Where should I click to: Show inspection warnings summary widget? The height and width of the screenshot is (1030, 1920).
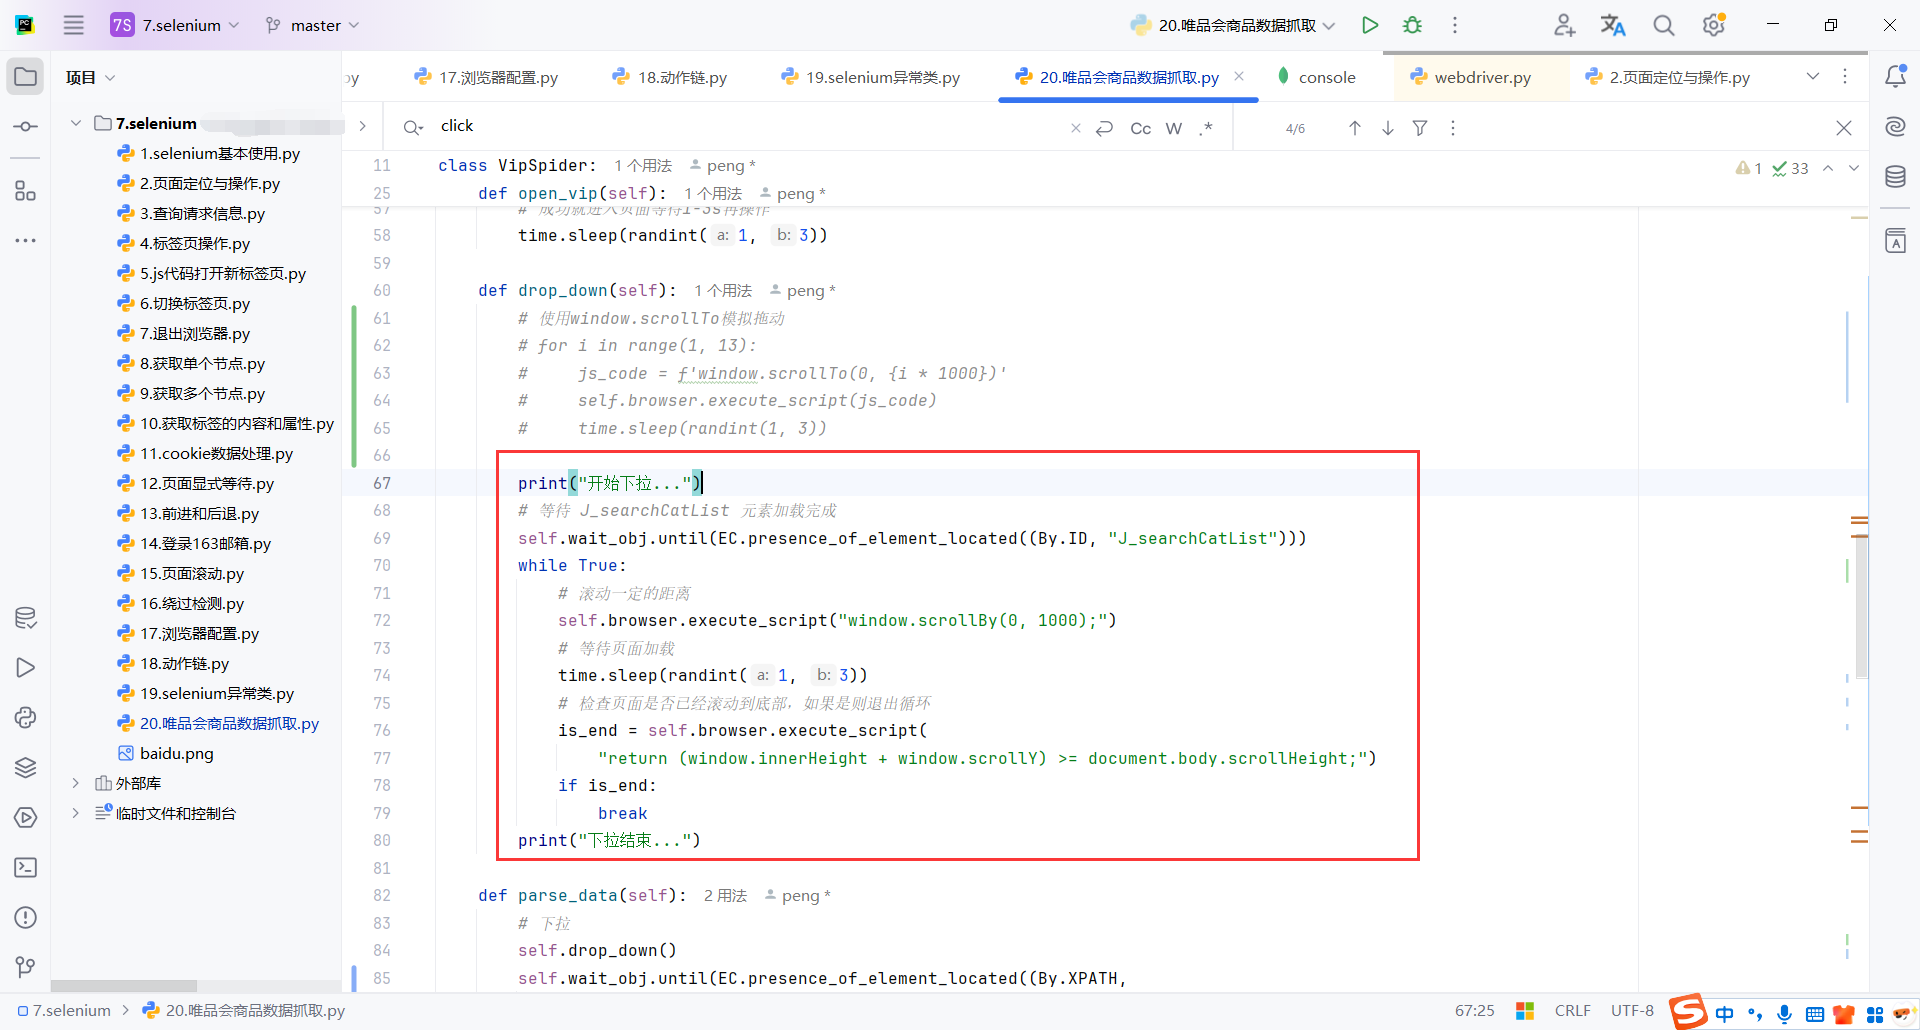coord(1773,168)
